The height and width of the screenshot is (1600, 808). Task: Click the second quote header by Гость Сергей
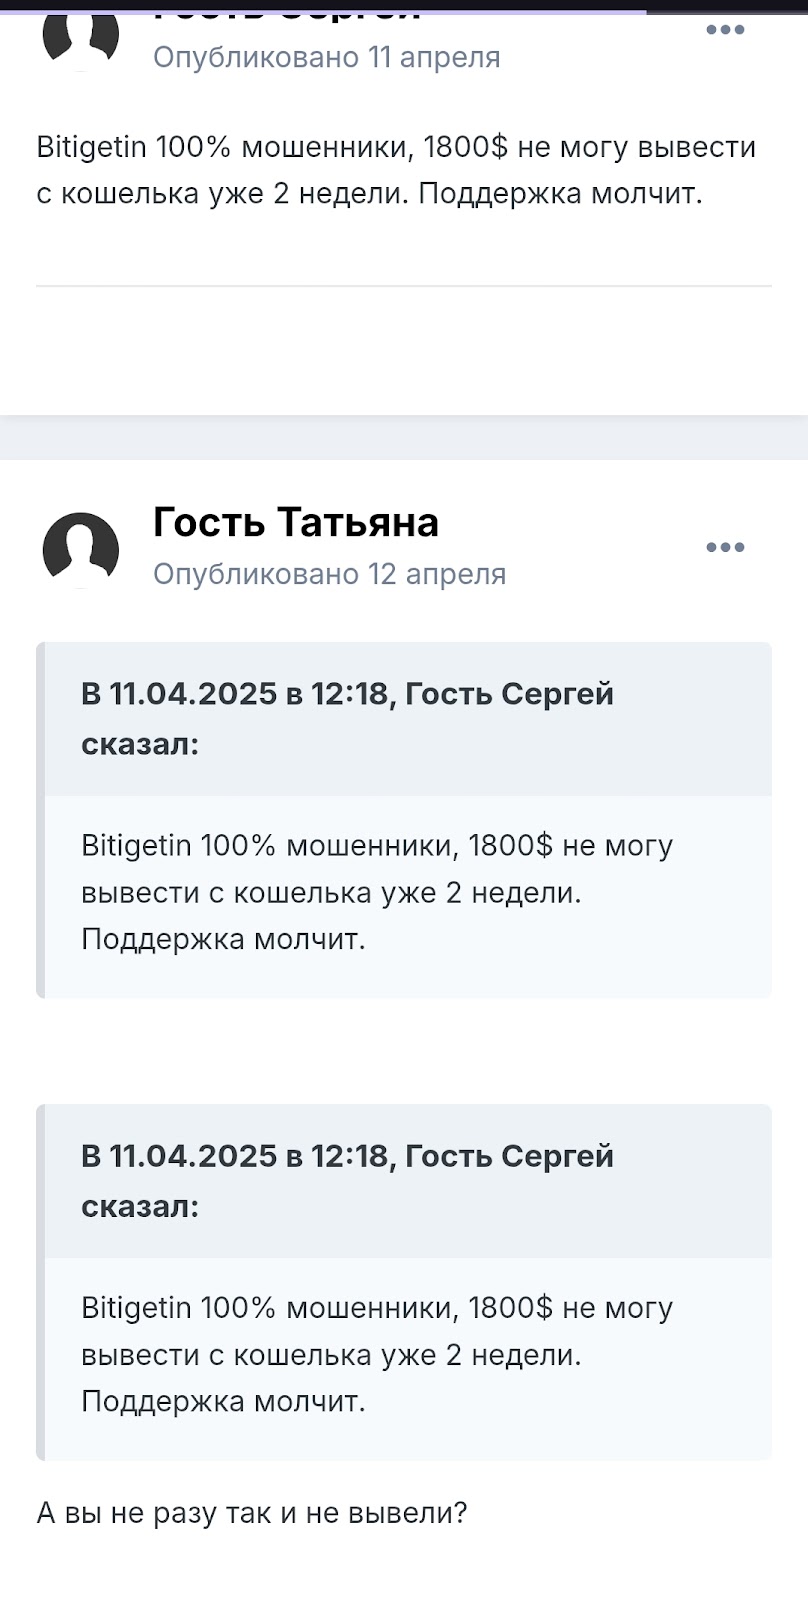(347, 1181)
